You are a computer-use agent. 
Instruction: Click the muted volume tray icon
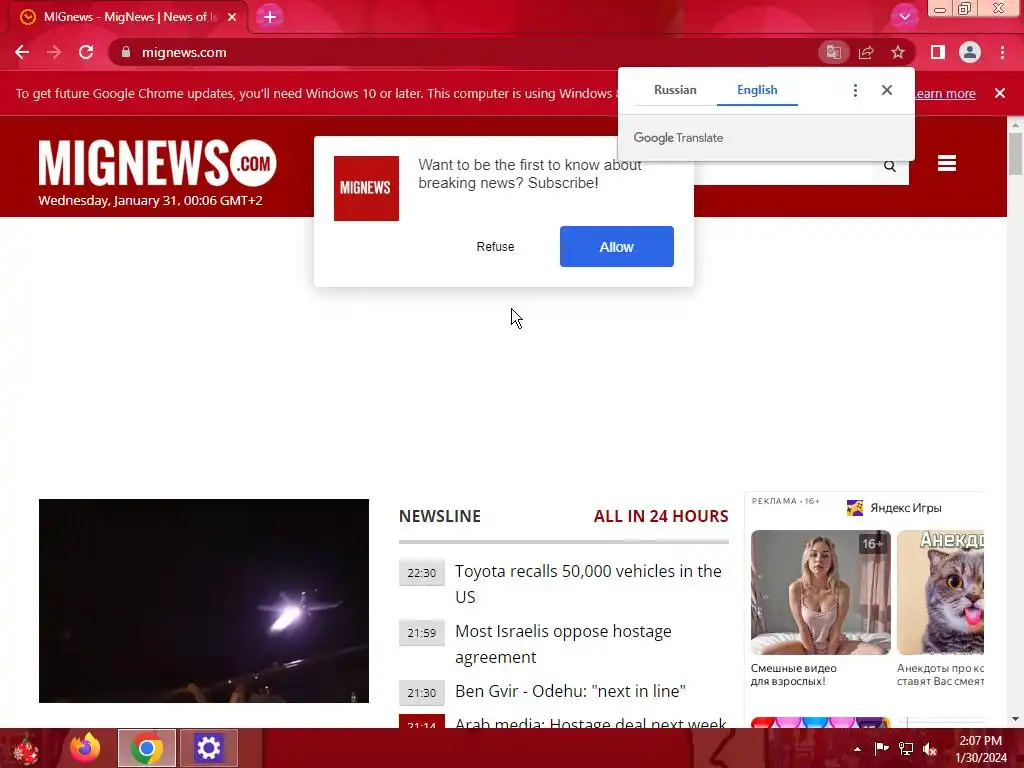tap(930, 749)
